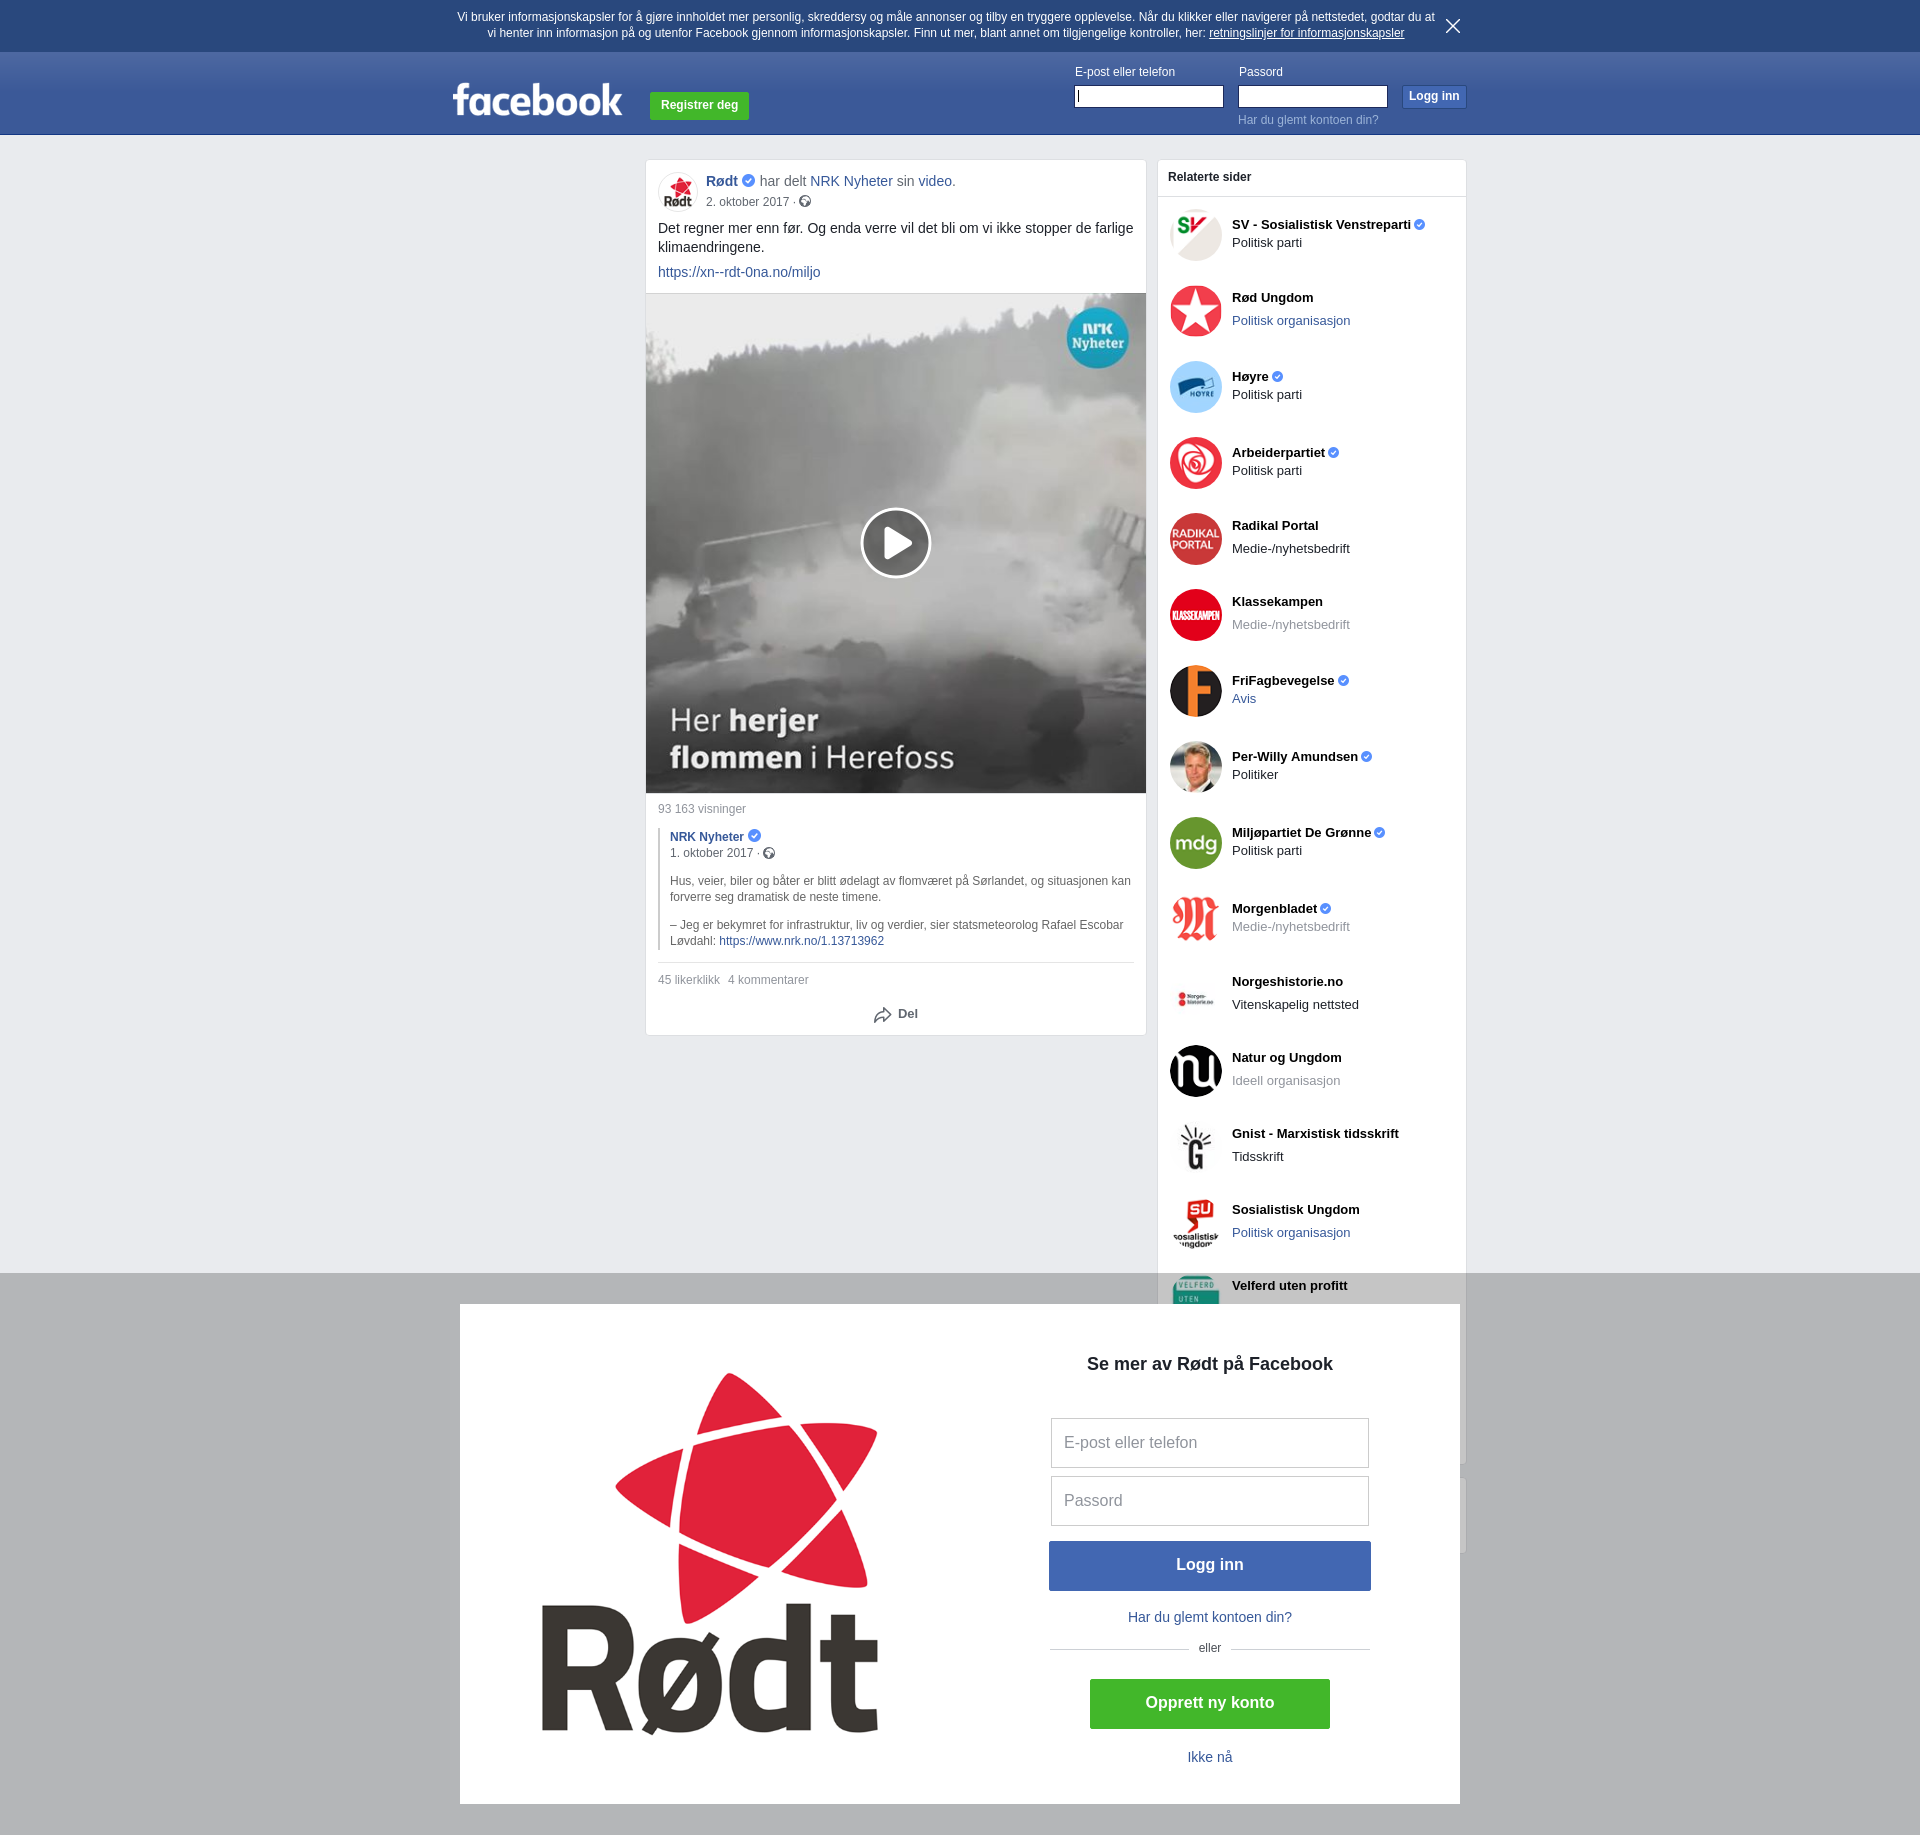Dismiss popup with Ikke nå
The height and width of the screenshot is (1835, 1920).
coord(1210,1757)
